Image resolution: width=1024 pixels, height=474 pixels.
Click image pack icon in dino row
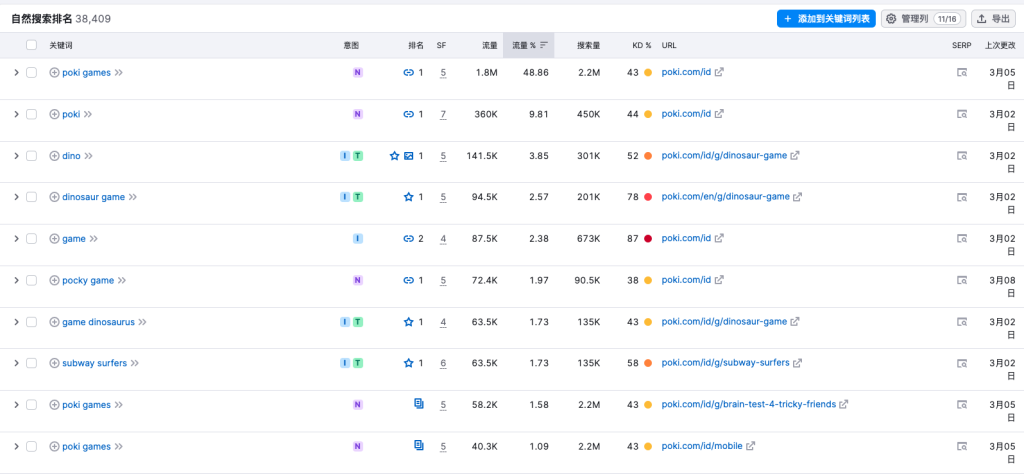point(409,156)
